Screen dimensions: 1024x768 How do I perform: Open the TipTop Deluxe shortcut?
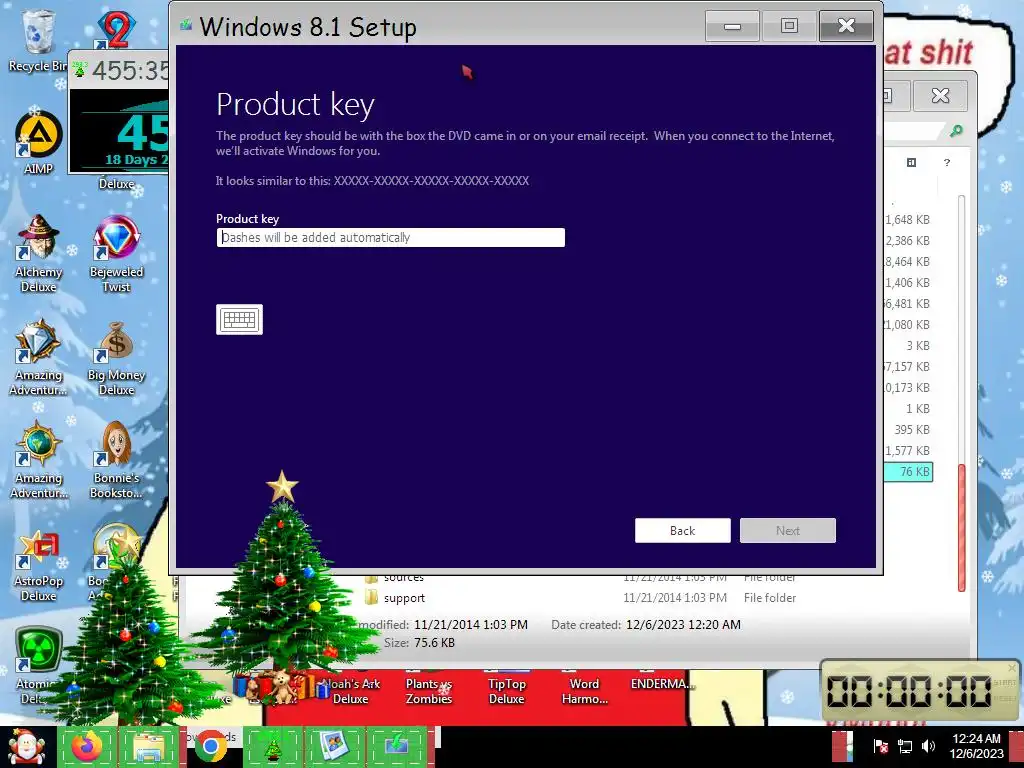(506, 689)
